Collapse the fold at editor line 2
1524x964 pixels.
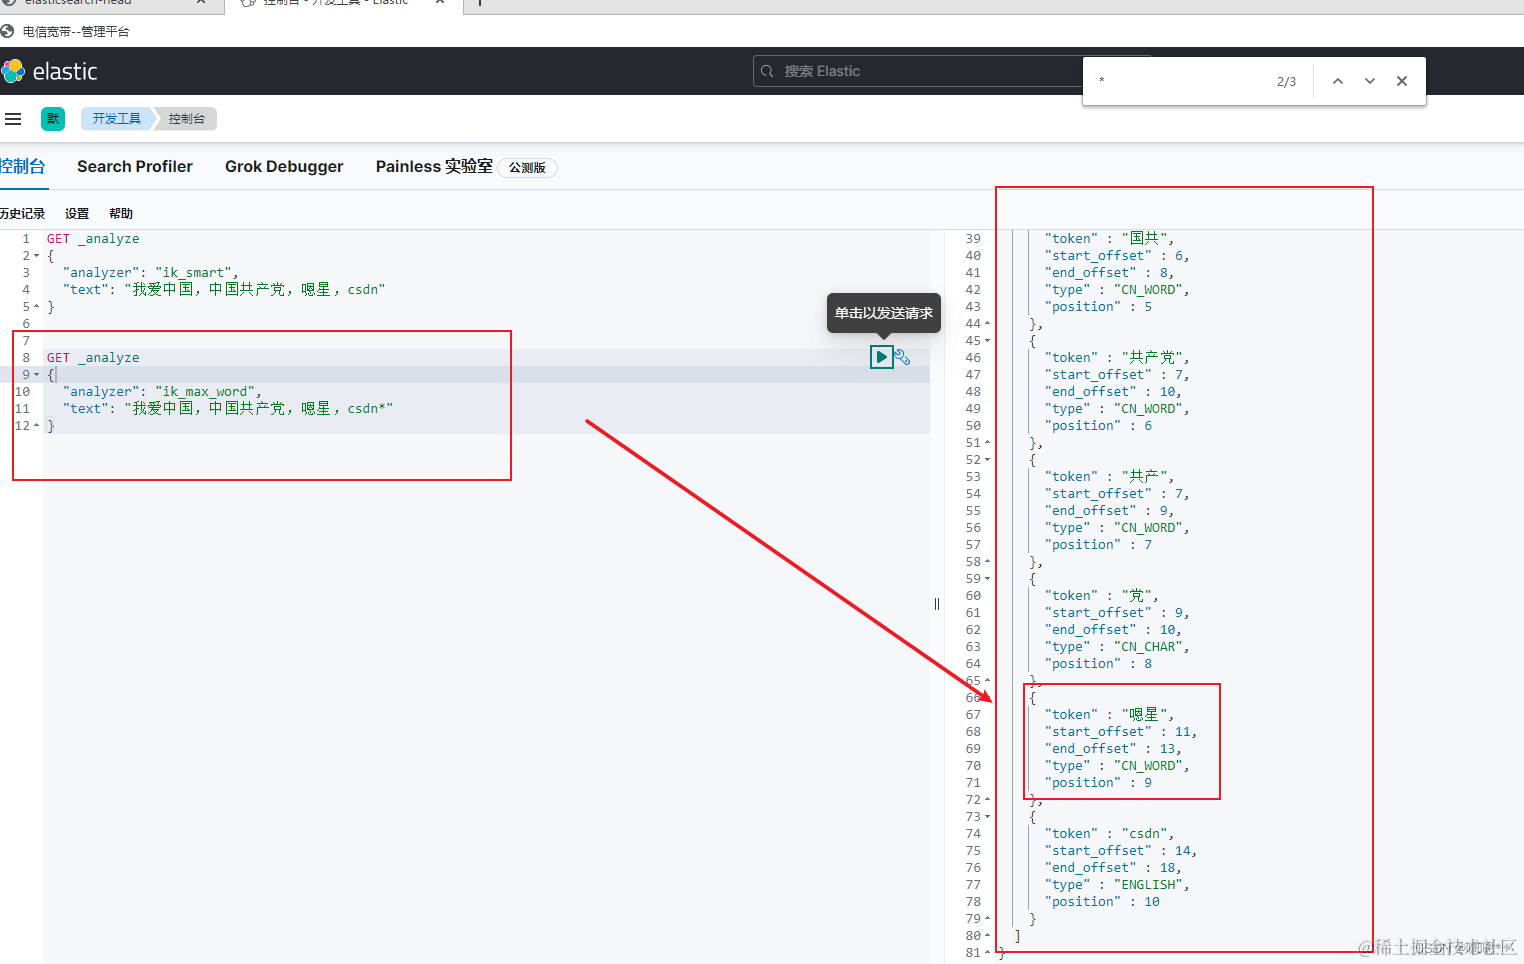click(x=37, y=256)
